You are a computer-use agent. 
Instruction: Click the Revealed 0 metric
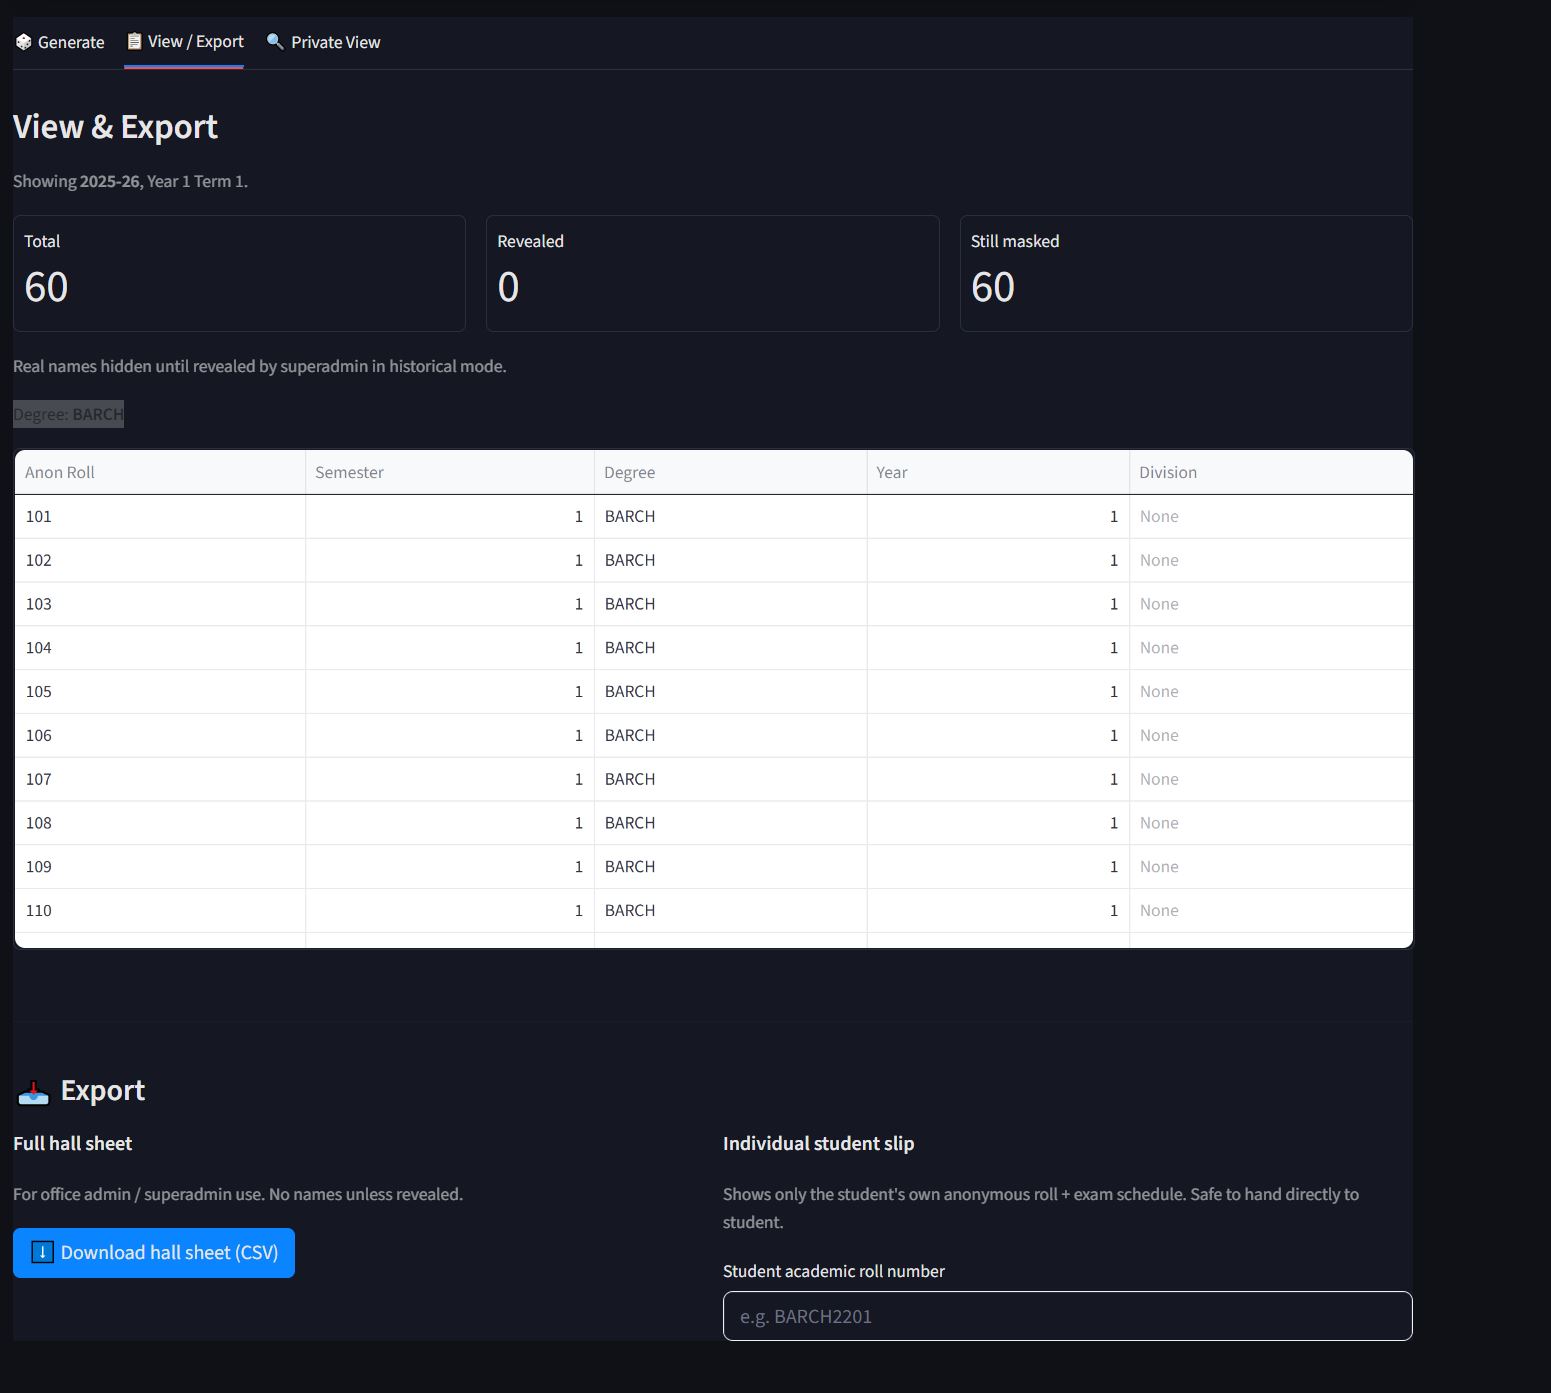(x=712, y=273)
